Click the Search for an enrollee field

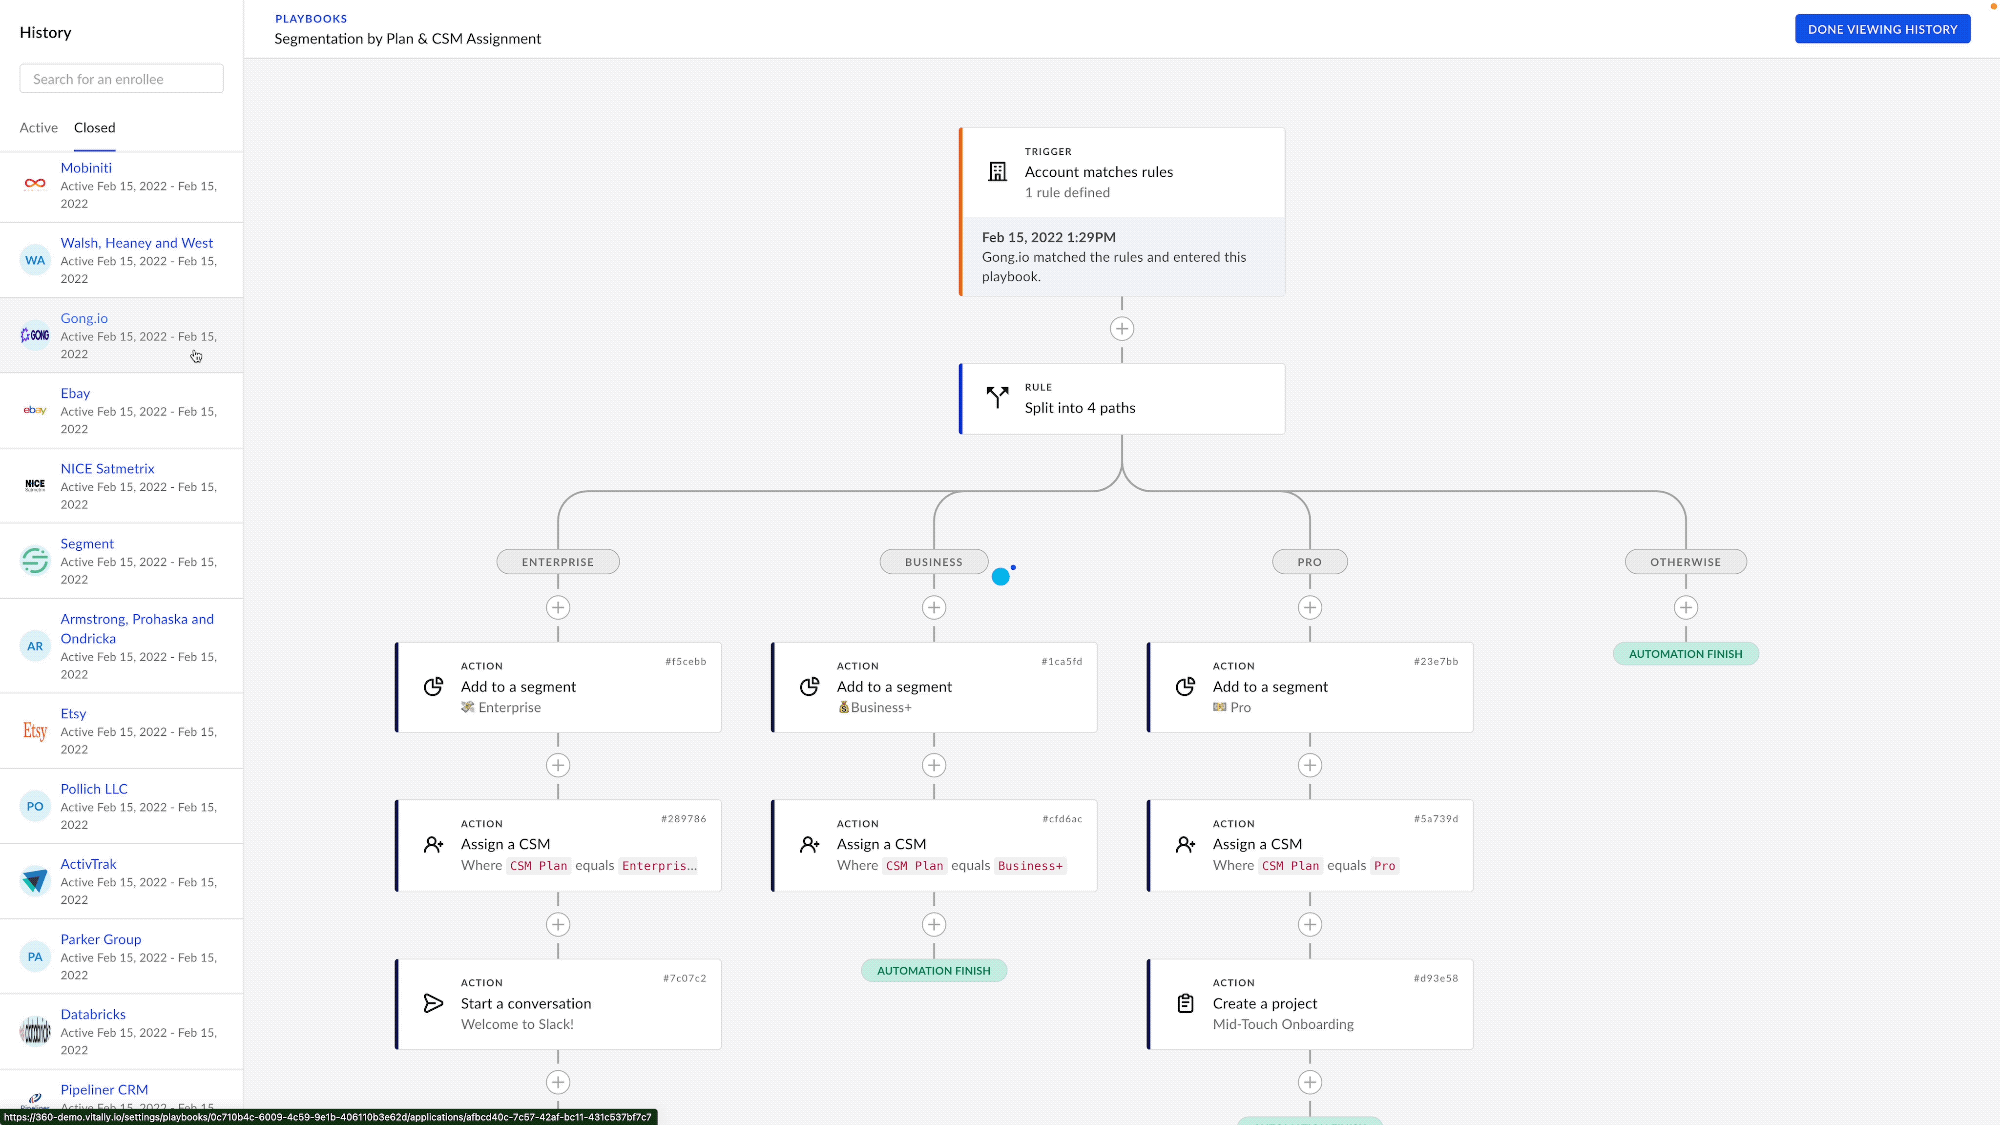tap(122, 79)
